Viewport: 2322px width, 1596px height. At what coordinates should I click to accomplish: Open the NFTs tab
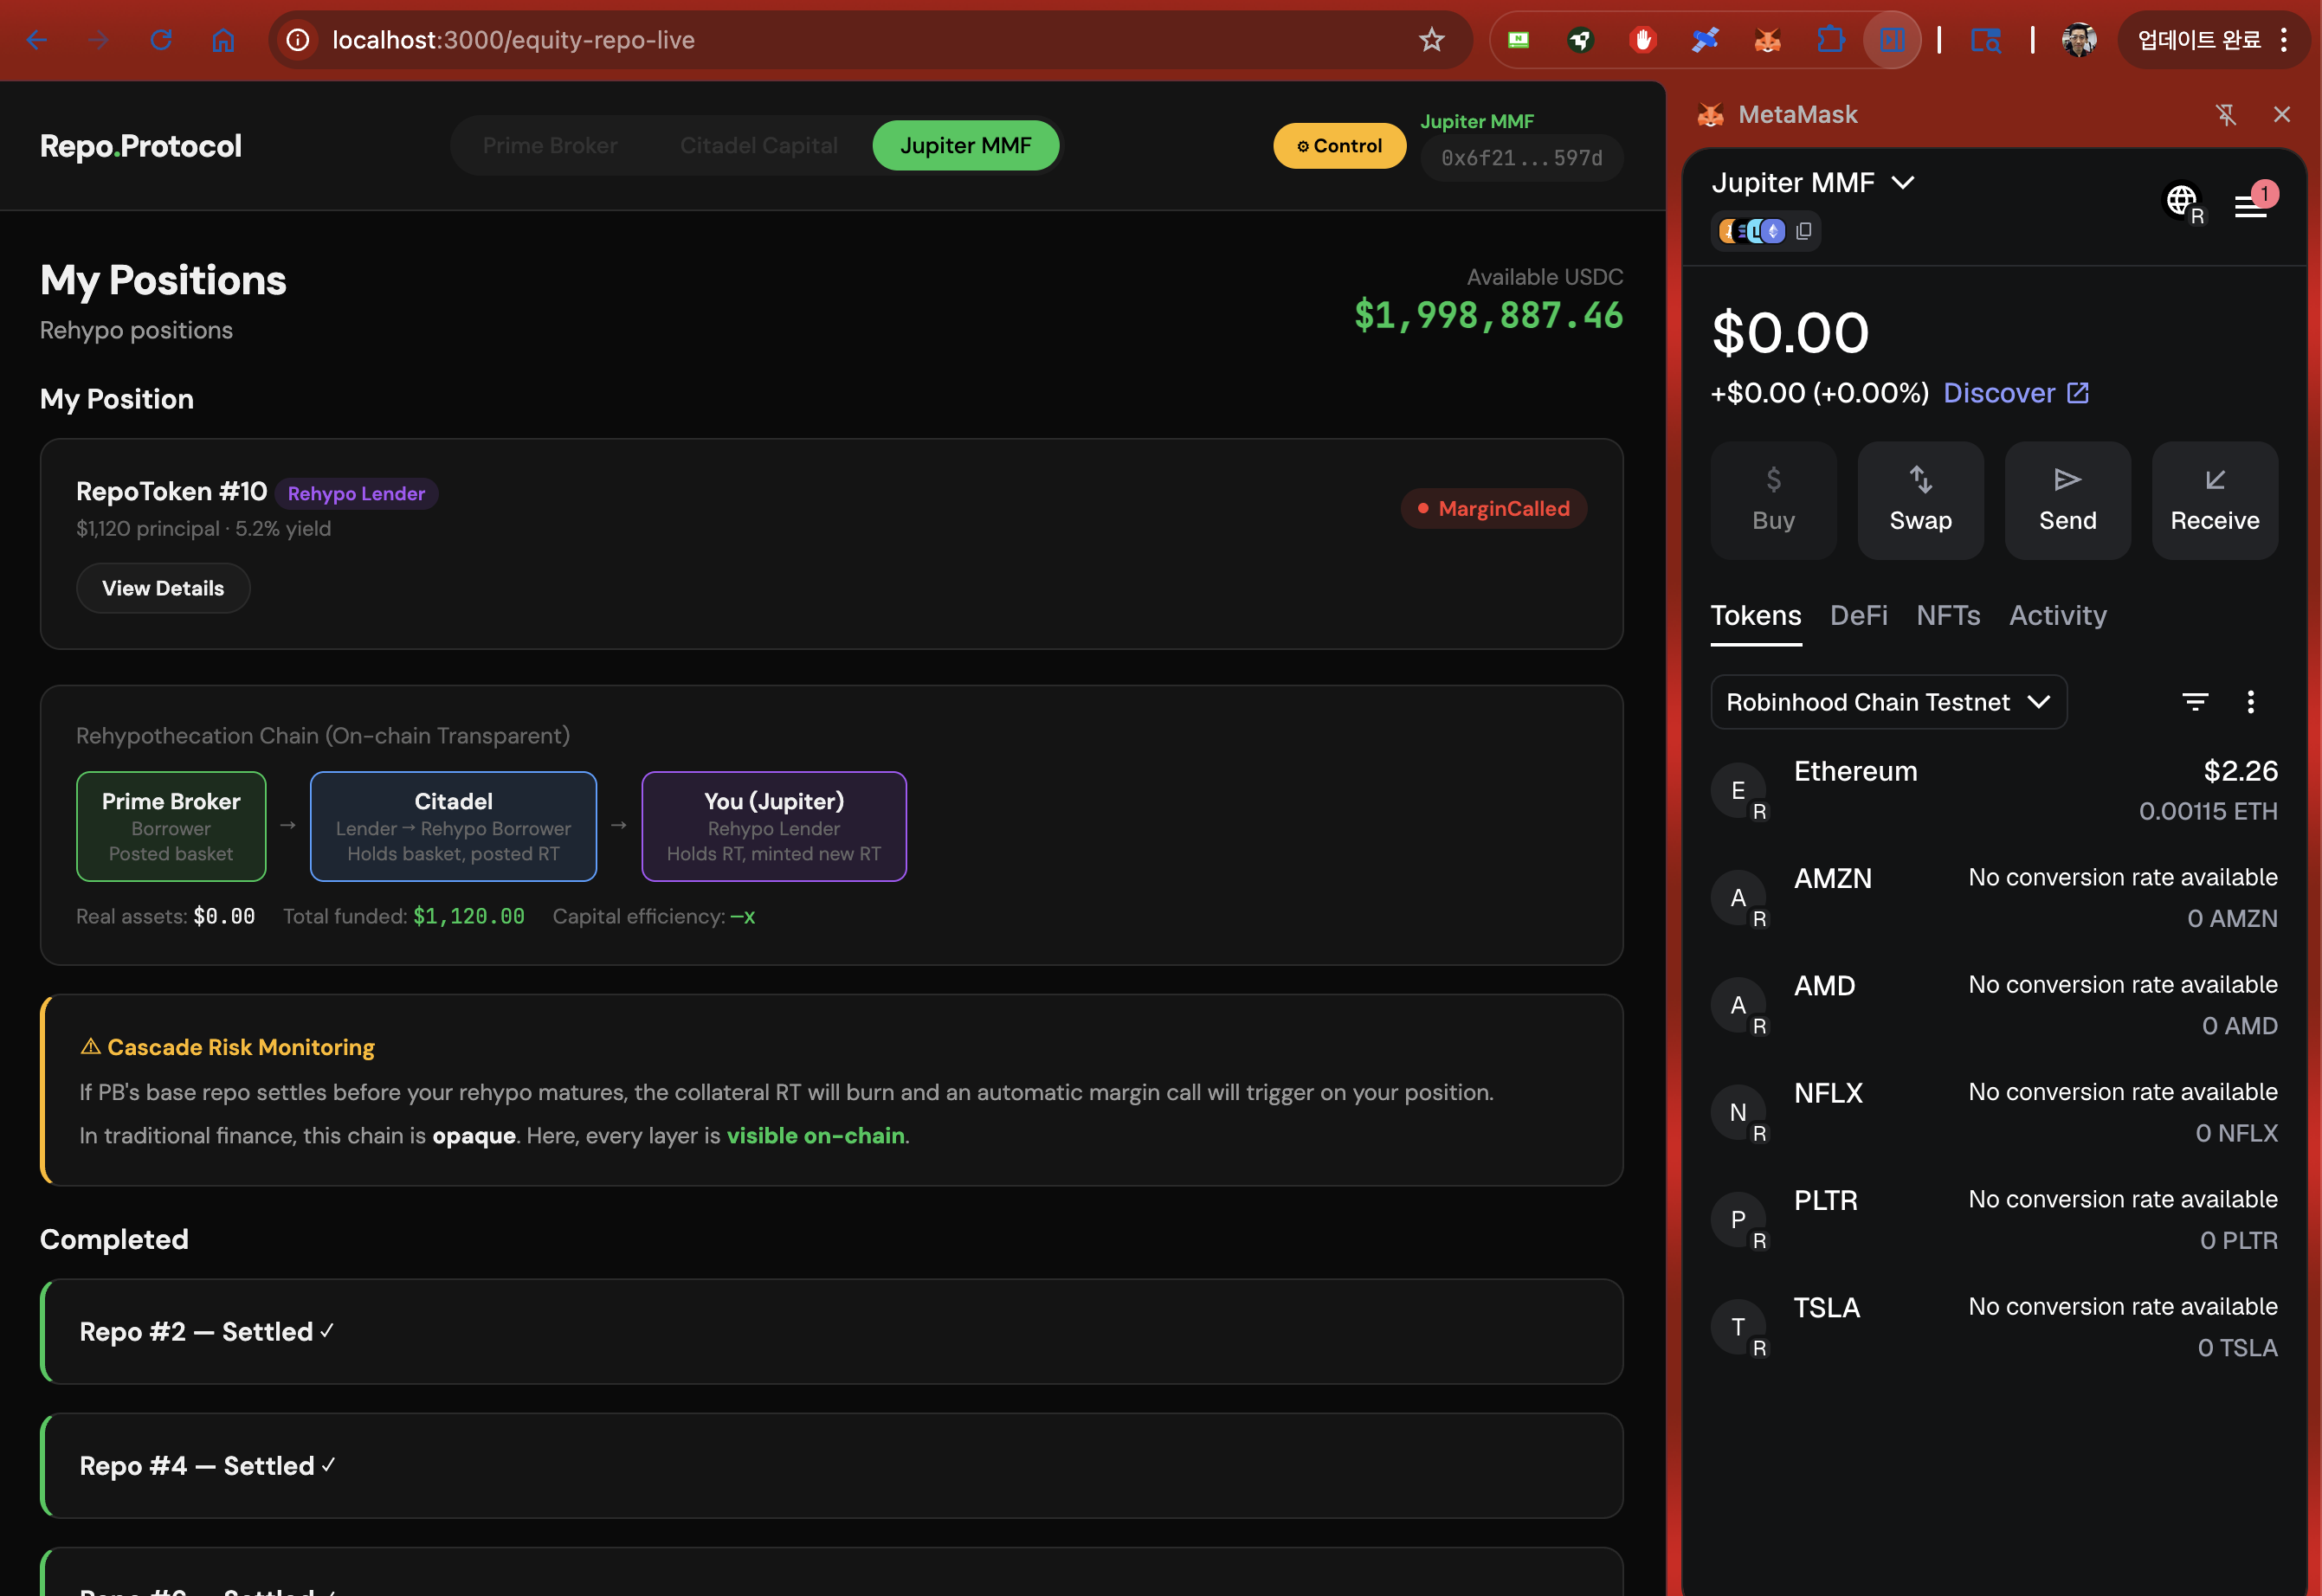click(1947, 615)
